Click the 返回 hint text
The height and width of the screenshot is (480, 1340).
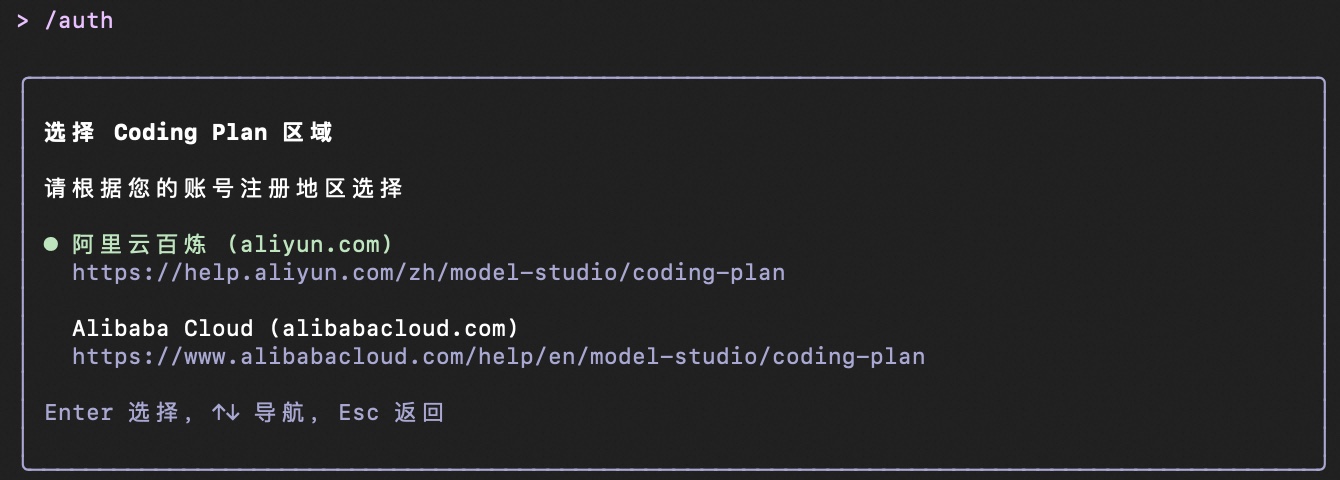(418, 412)
